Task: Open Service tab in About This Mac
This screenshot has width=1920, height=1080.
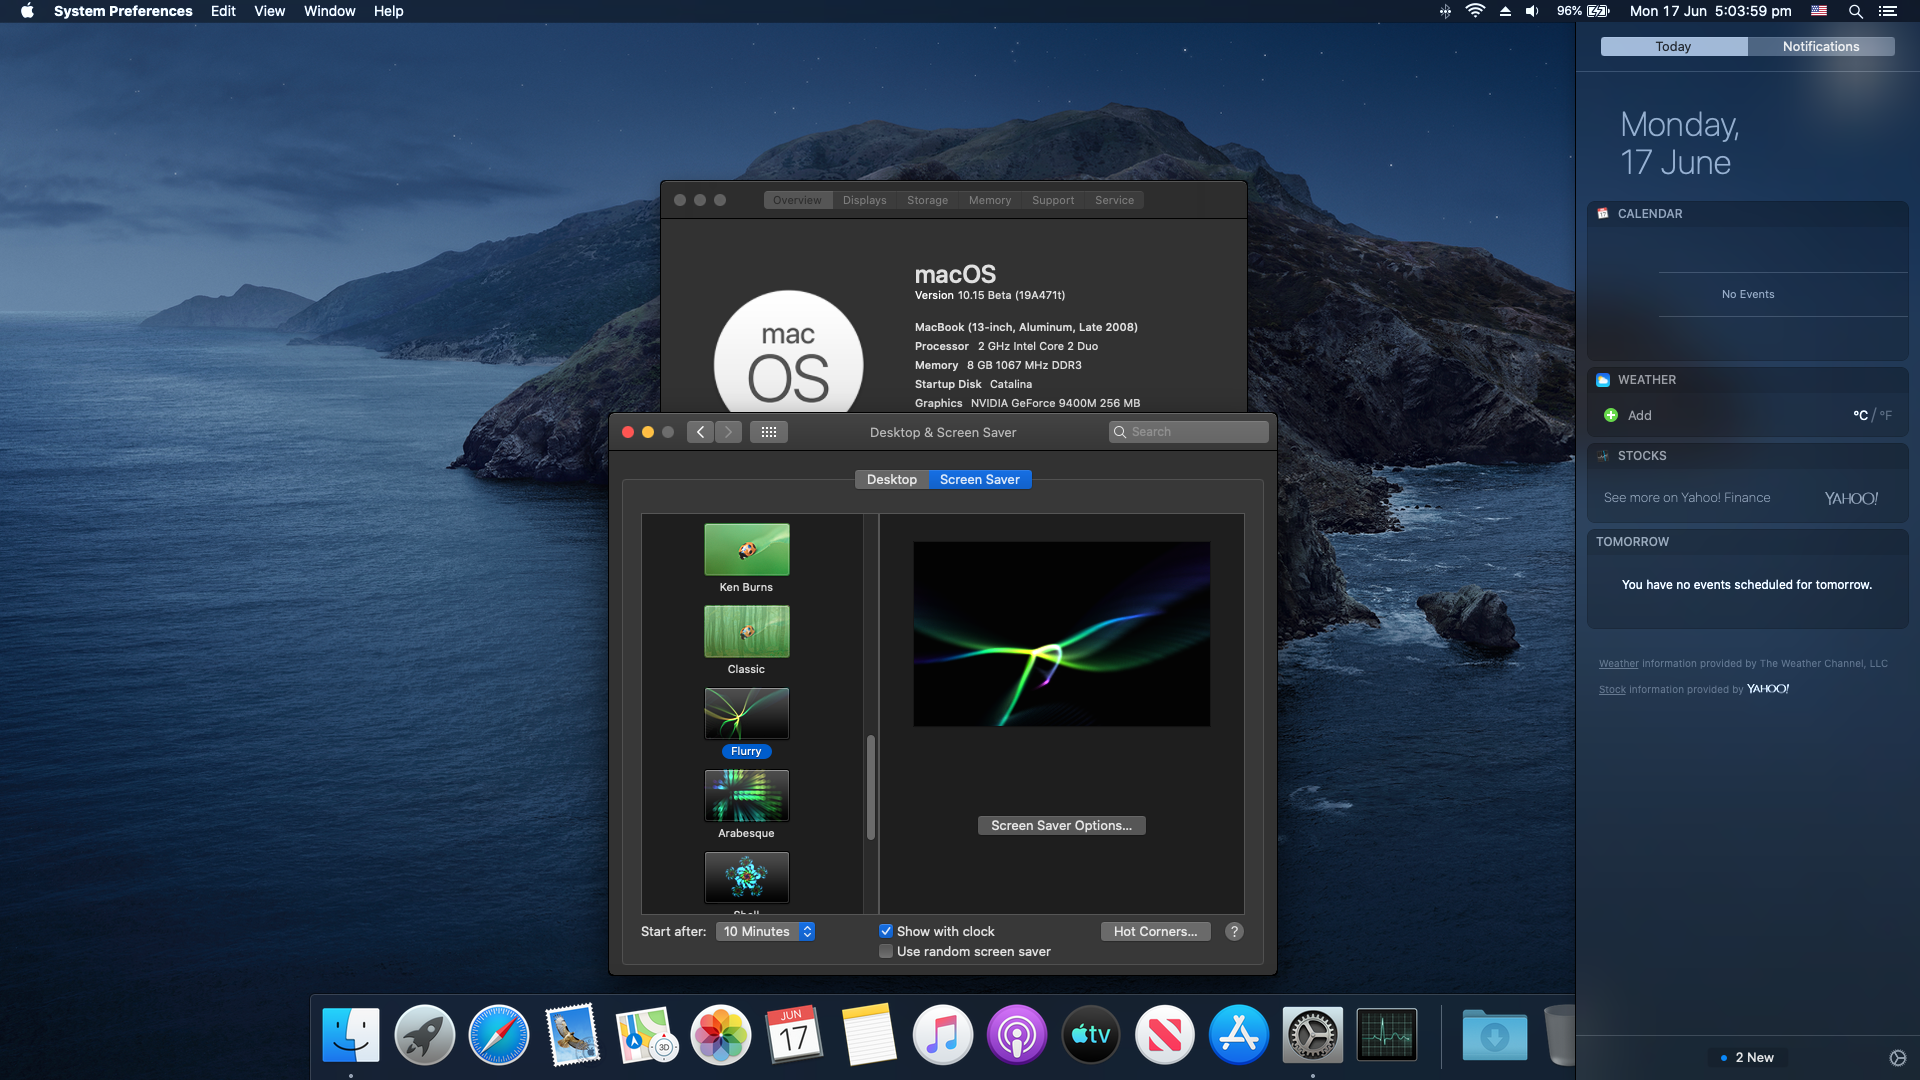Action: pyautogui.click(x=1115, y=200)
